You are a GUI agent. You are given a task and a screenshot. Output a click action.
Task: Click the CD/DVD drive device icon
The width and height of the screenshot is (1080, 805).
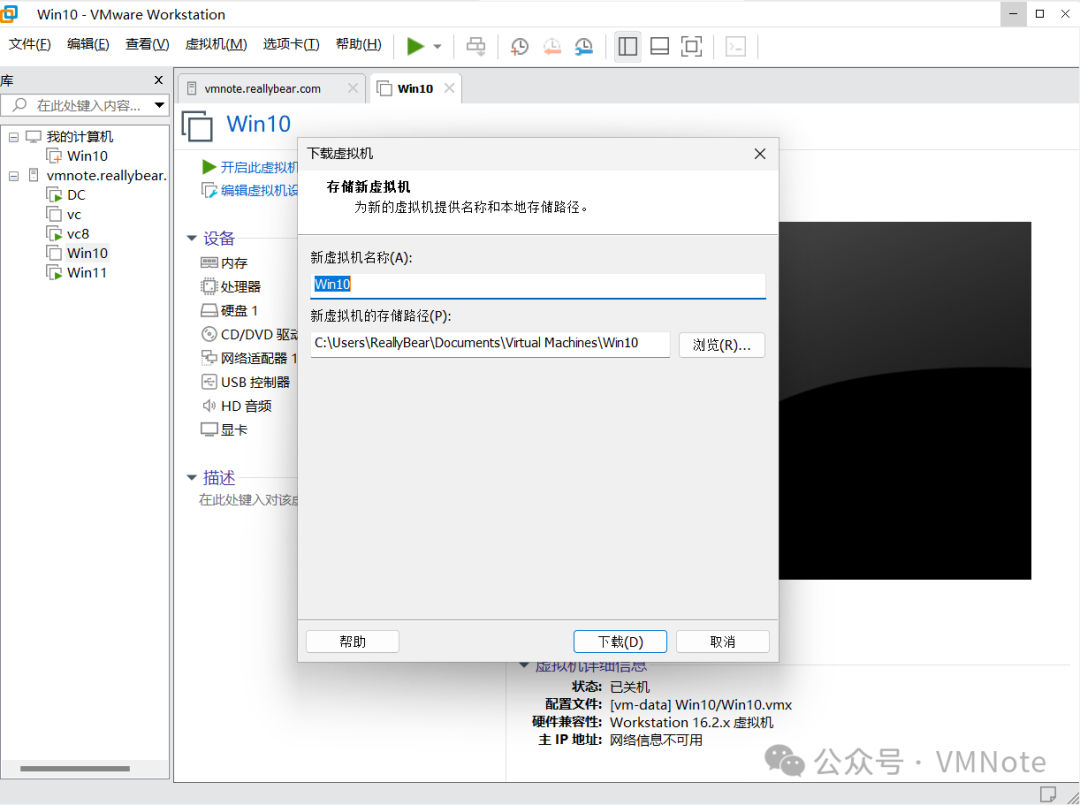(209, 334)
